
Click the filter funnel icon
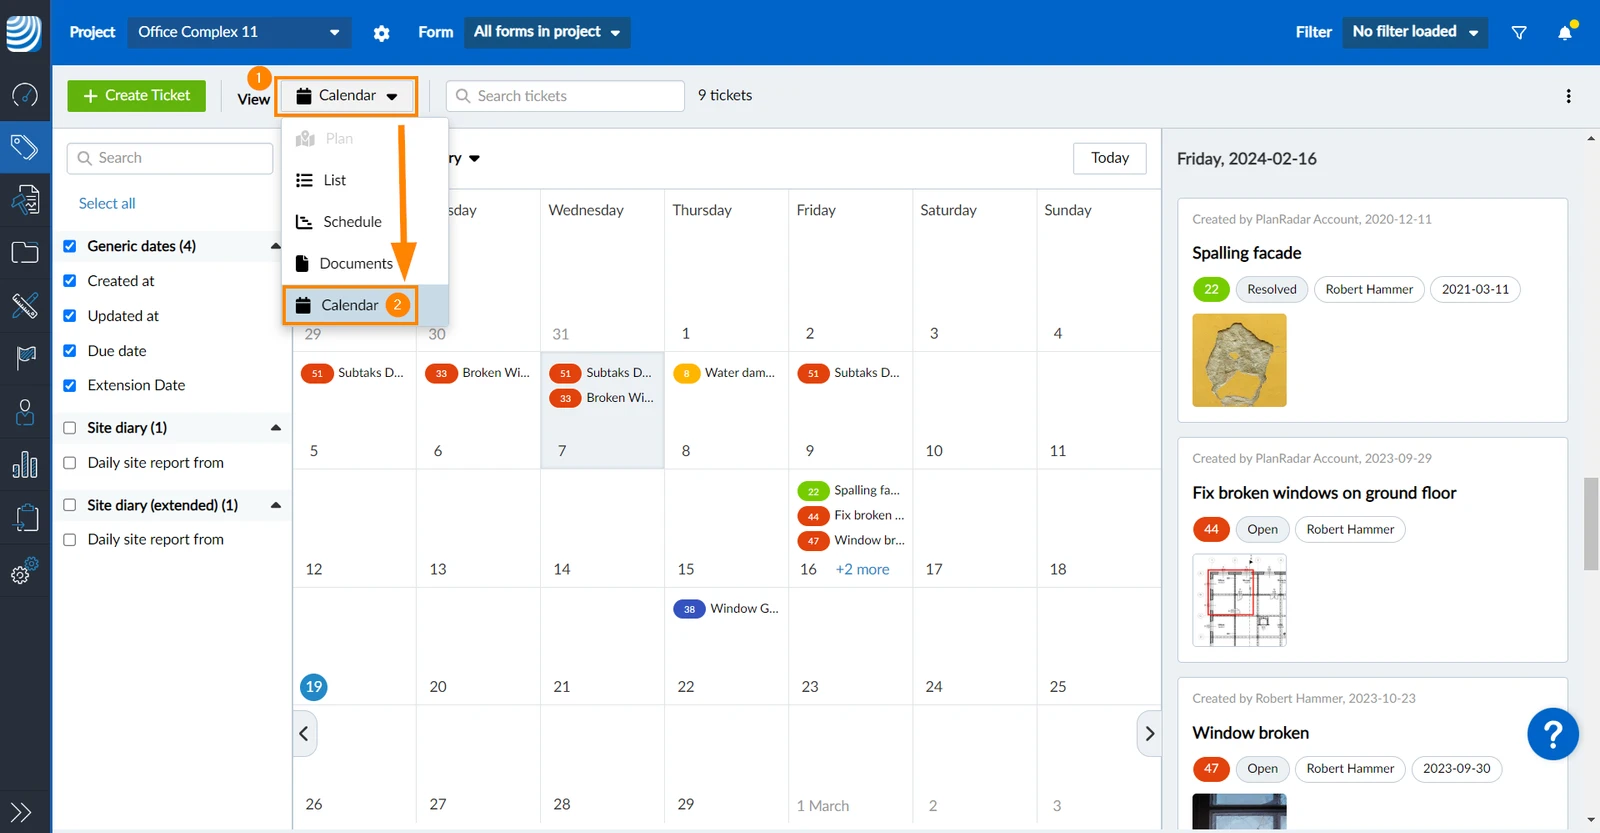point(1519,33)
